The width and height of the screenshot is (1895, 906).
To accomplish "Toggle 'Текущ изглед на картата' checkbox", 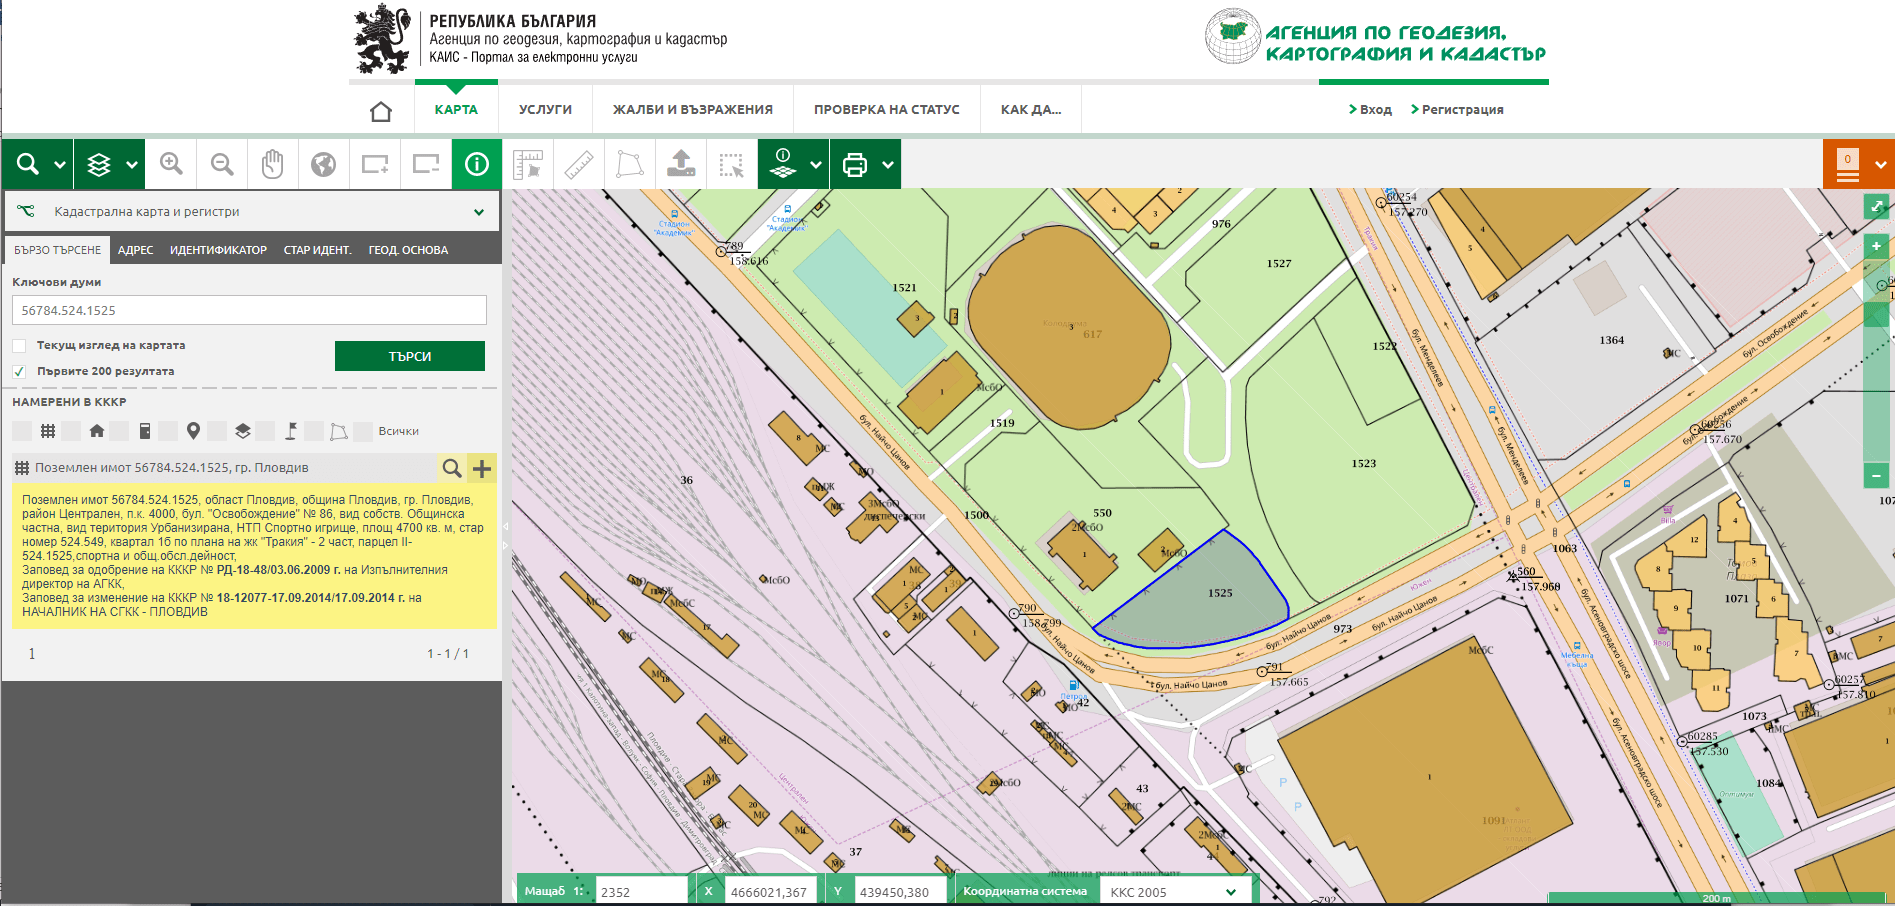I will click(19, 346).
